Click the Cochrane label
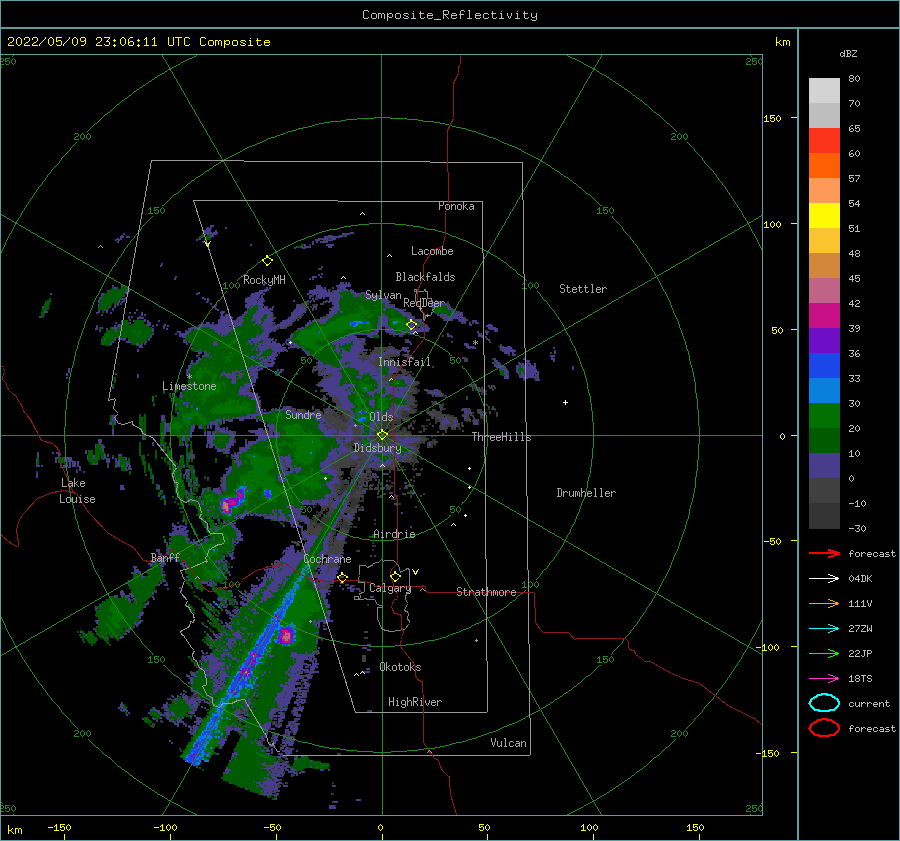This screenshot has height=841, width=900. coord(327,559)
